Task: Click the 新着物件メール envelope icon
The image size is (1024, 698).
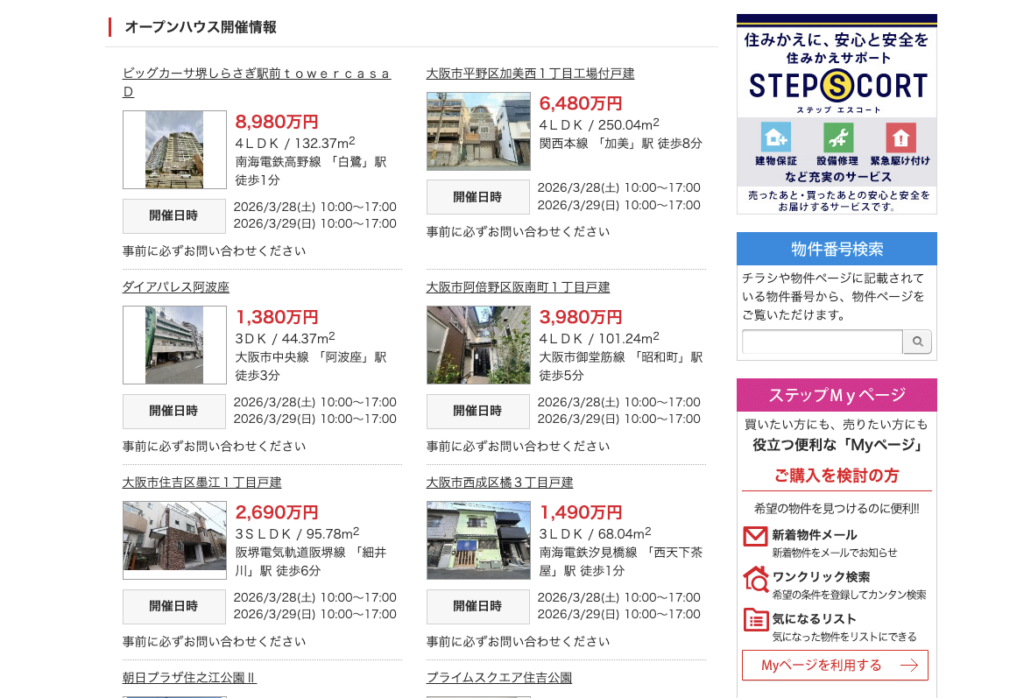Action: [754, 536]
